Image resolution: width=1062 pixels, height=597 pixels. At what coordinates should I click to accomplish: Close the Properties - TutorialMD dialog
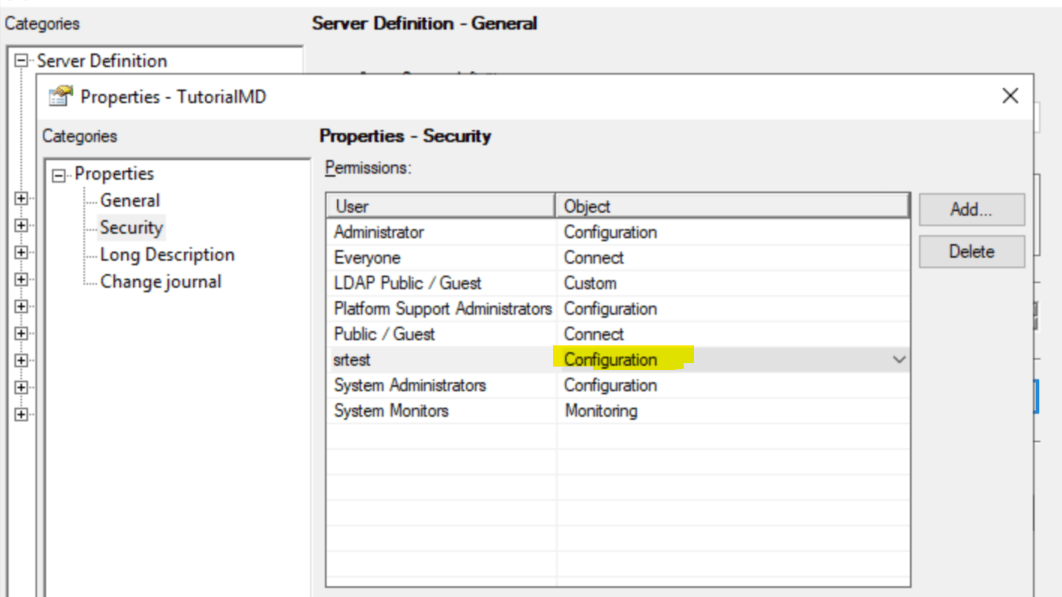(x=1010, y=96)
